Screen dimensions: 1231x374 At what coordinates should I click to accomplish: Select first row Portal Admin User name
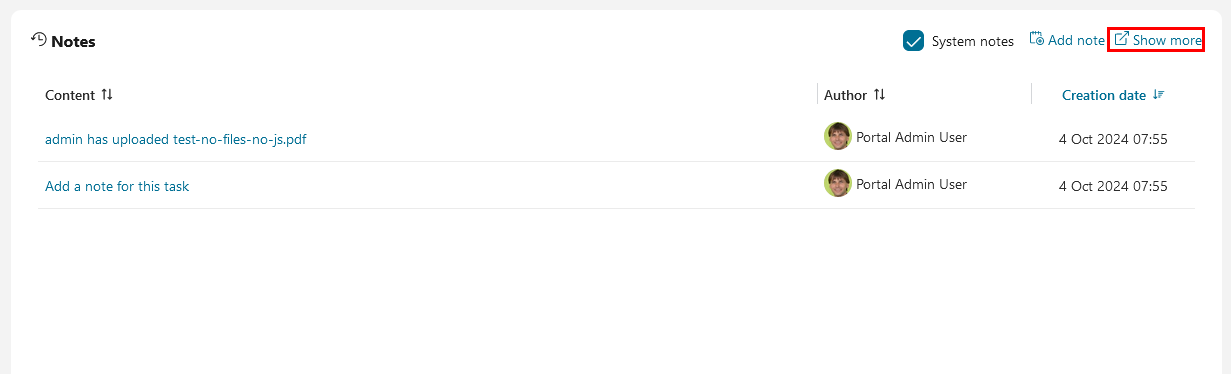click(911, 137)
